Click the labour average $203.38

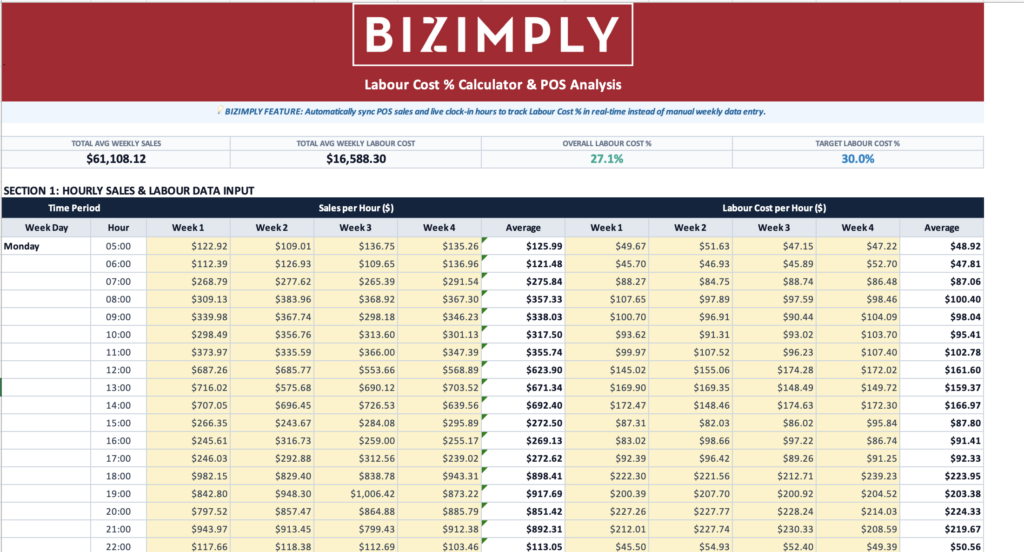(941, 494)
